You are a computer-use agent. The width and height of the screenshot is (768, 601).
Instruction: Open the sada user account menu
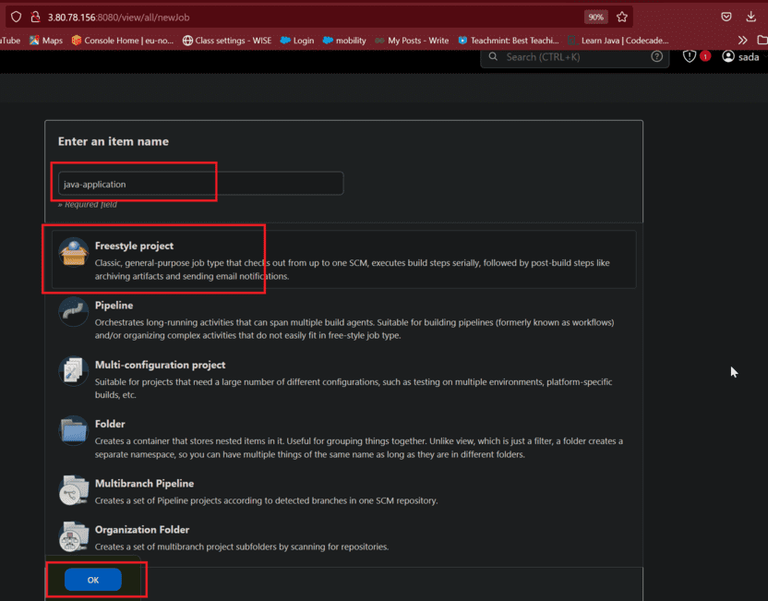click(741, 57)
